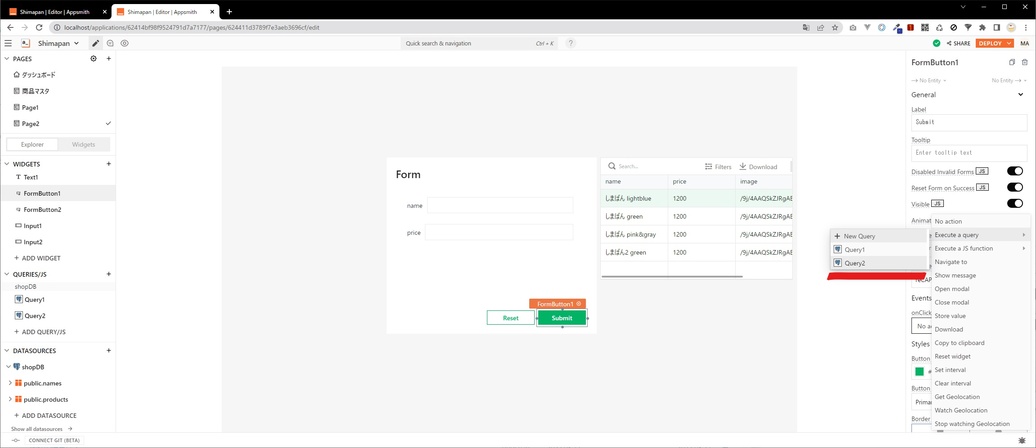This screenshot has width=1036, height=448.
Task: Toggle Reset Form on Success switch
Action: coord(1014,187)
